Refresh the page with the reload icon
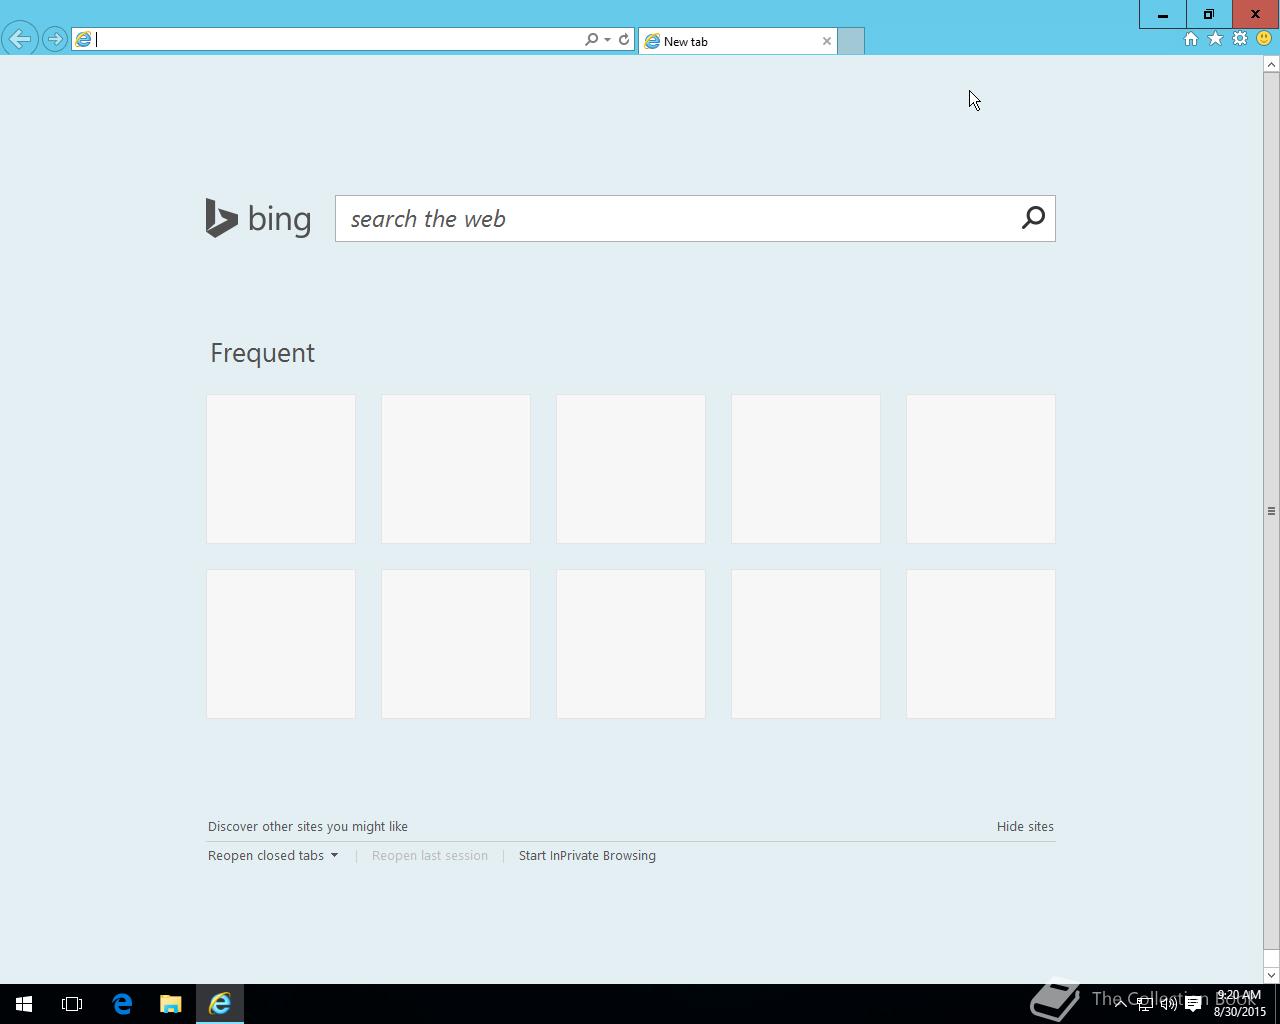The width and height of the screenshot is (1280, 1024). (x=624, y=39)
